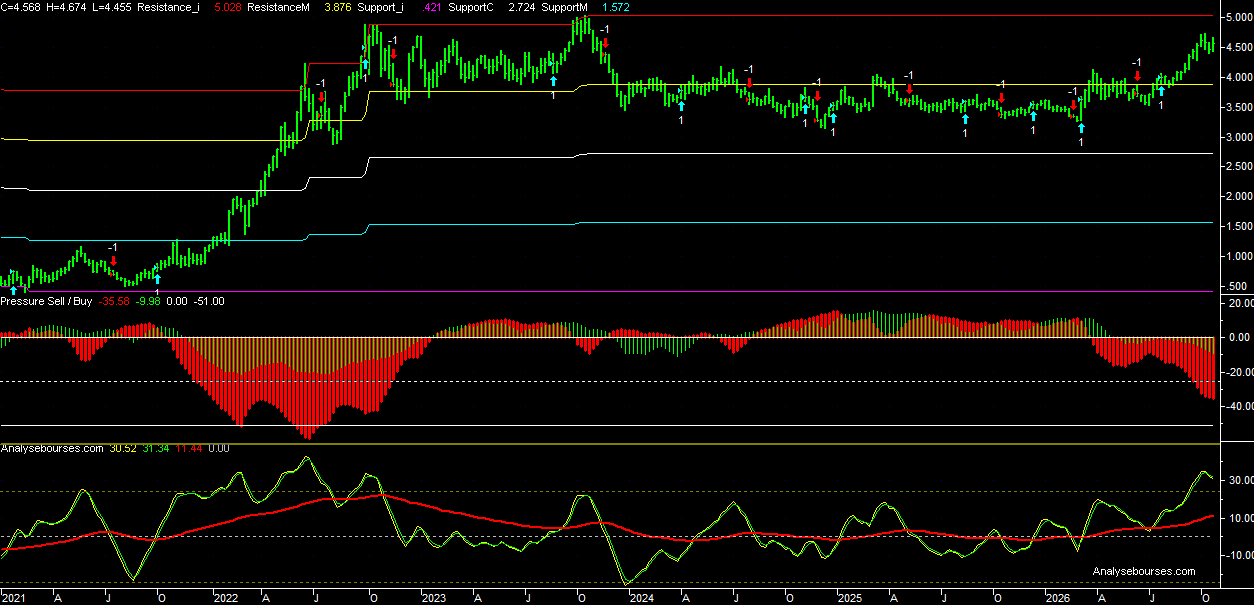Click the red 5.028 resistance value
1254x605 pixels.
point(227,6)
